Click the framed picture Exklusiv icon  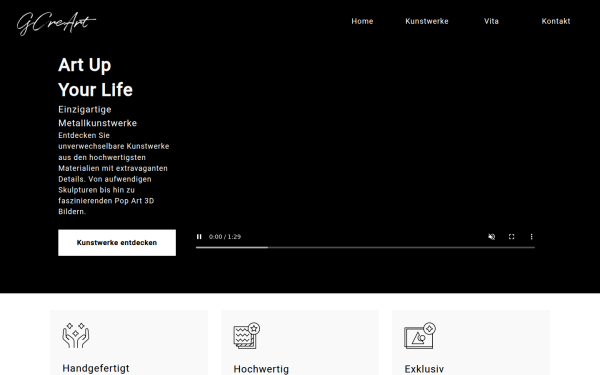coord(420,335)
